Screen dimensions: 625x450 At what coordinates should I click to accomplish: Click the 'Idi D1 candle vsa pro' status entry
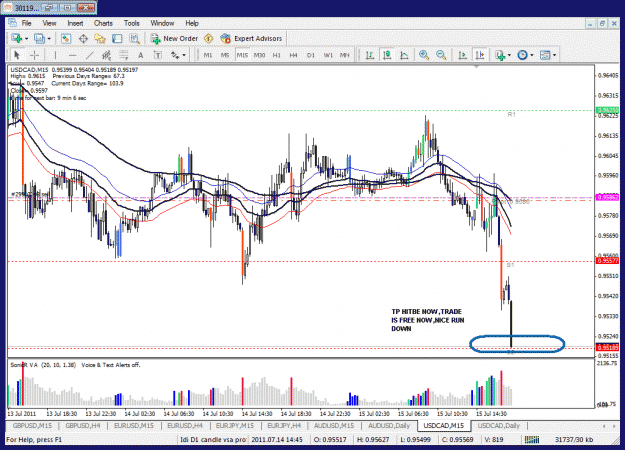tap(213, 440)
